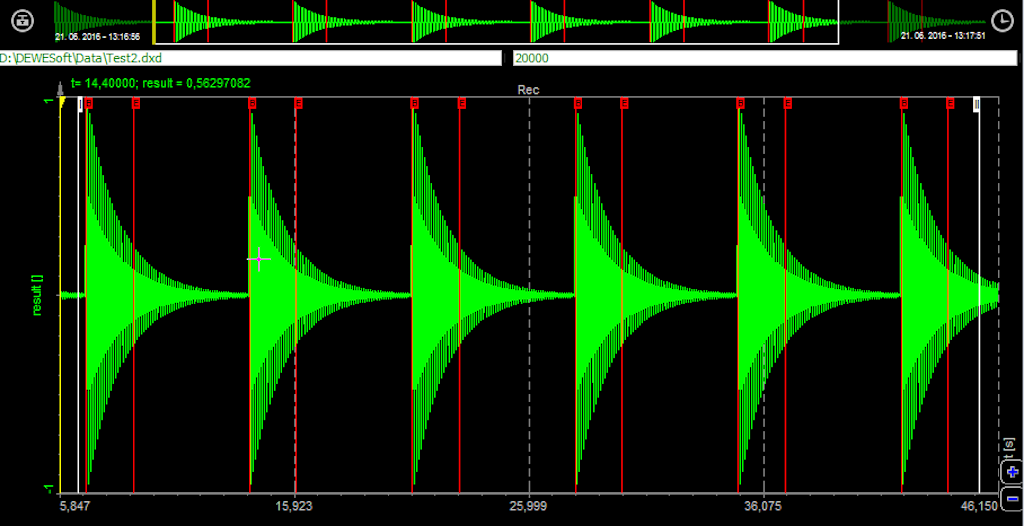Screen dimensions: 1024x526
Task: Select the fifth red B trigger marker
Action: (741, 103)
